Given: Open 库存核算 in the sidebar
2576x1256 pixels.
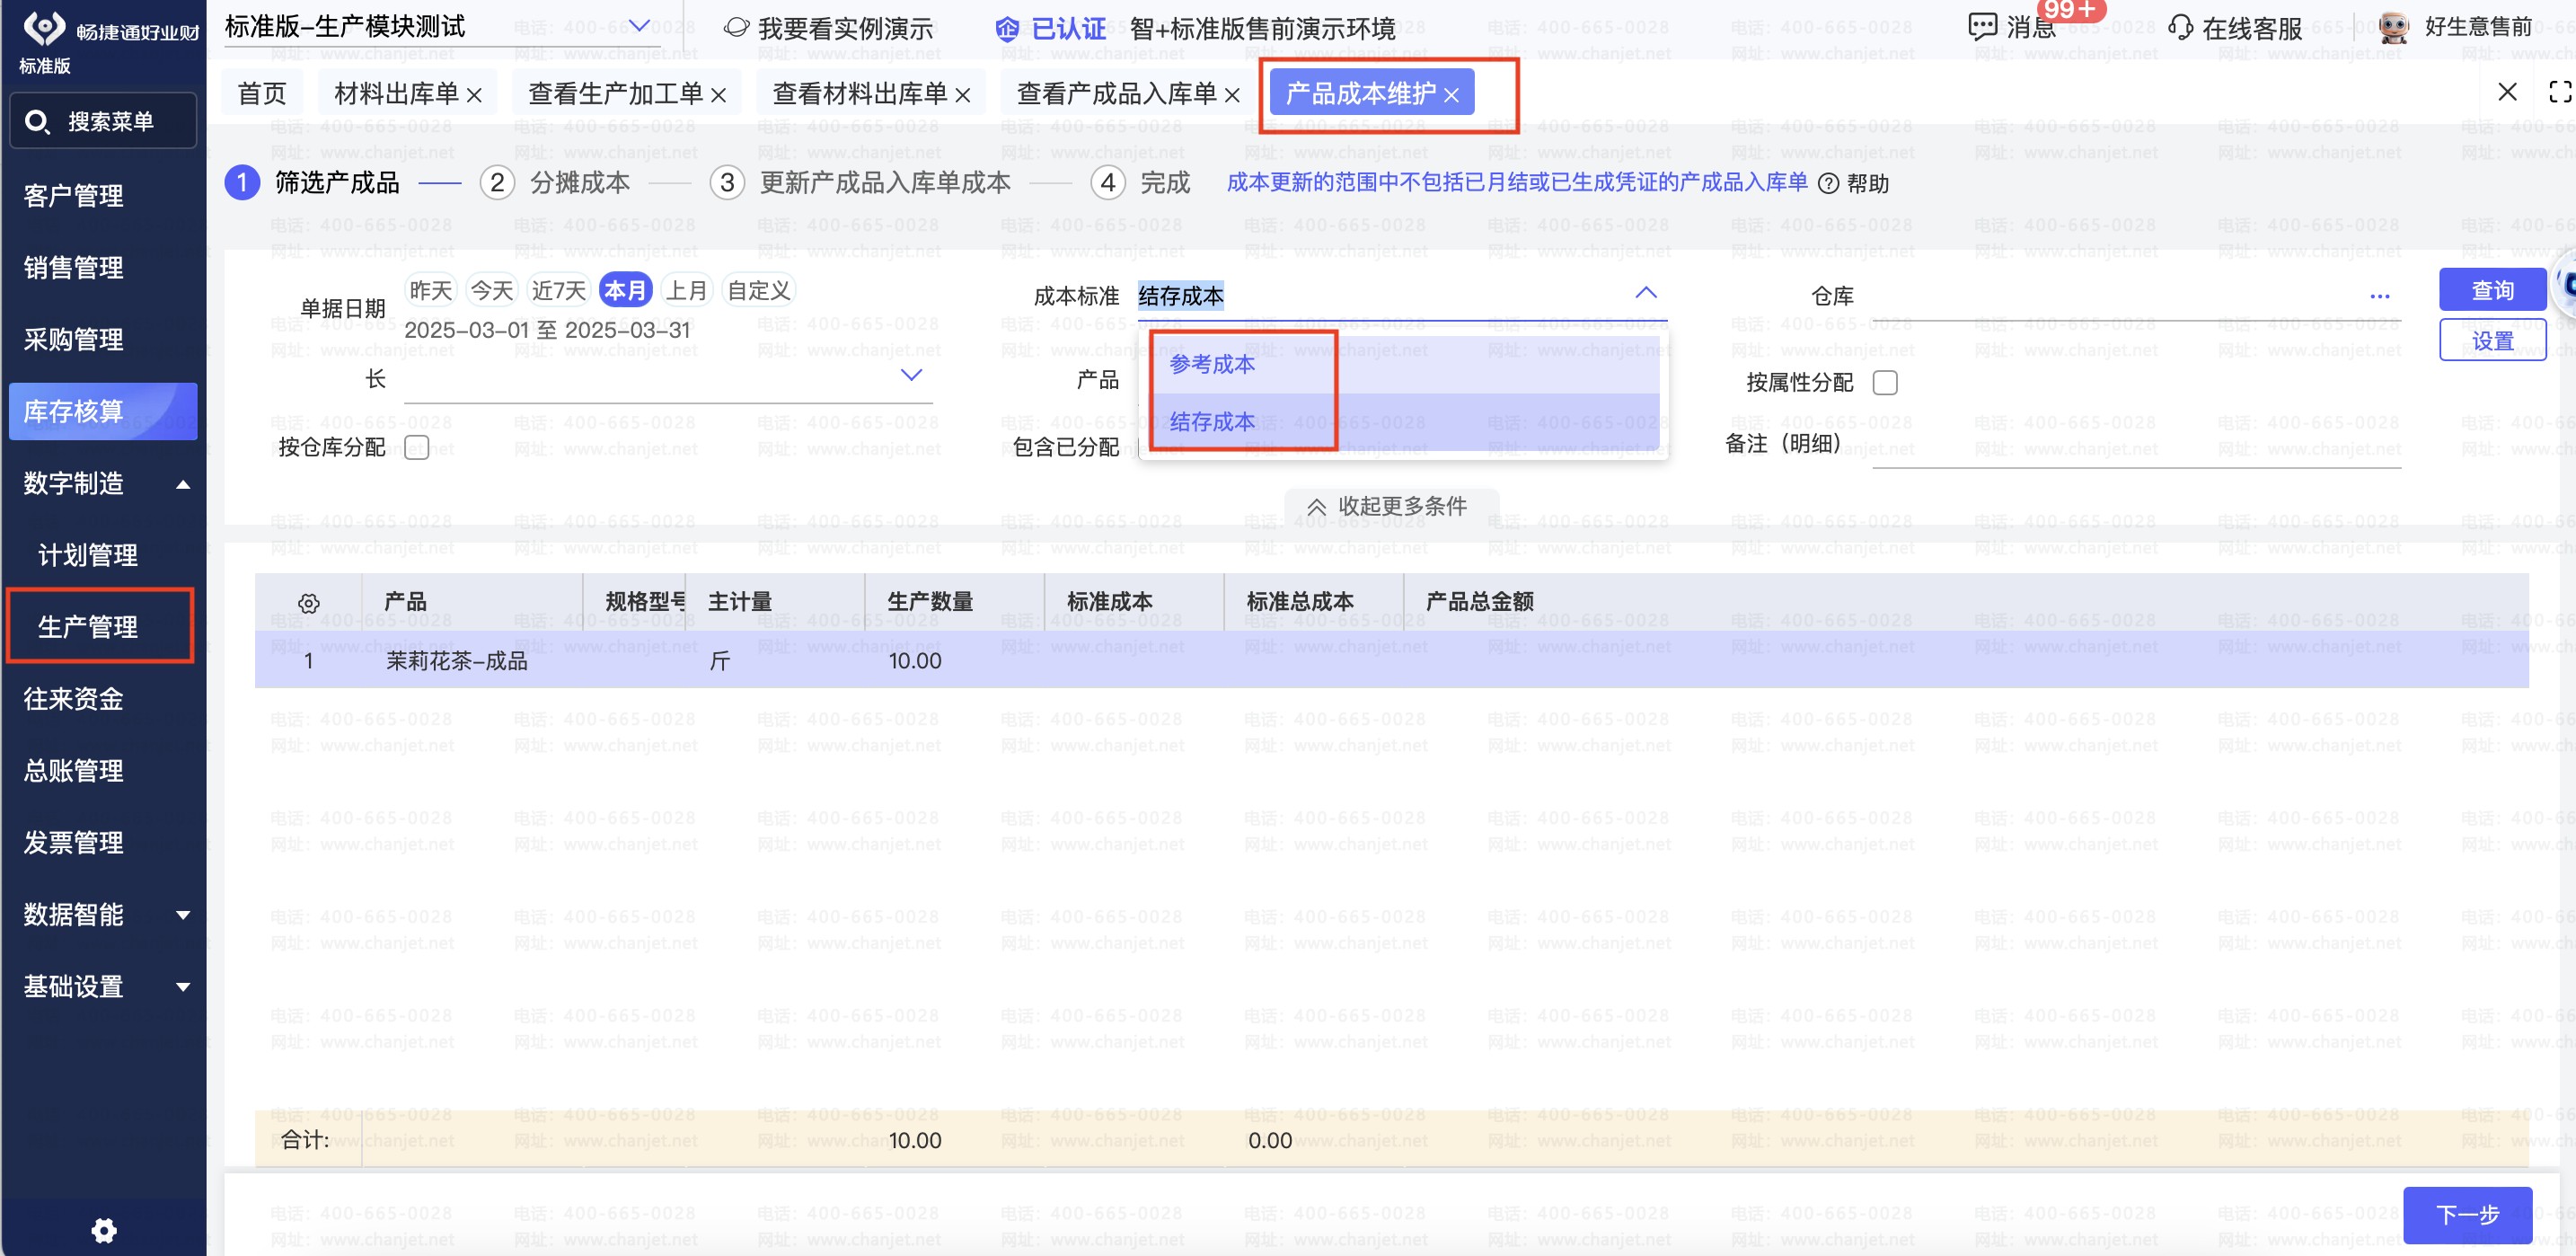Looking at the screenshot, I should [103, 412].
